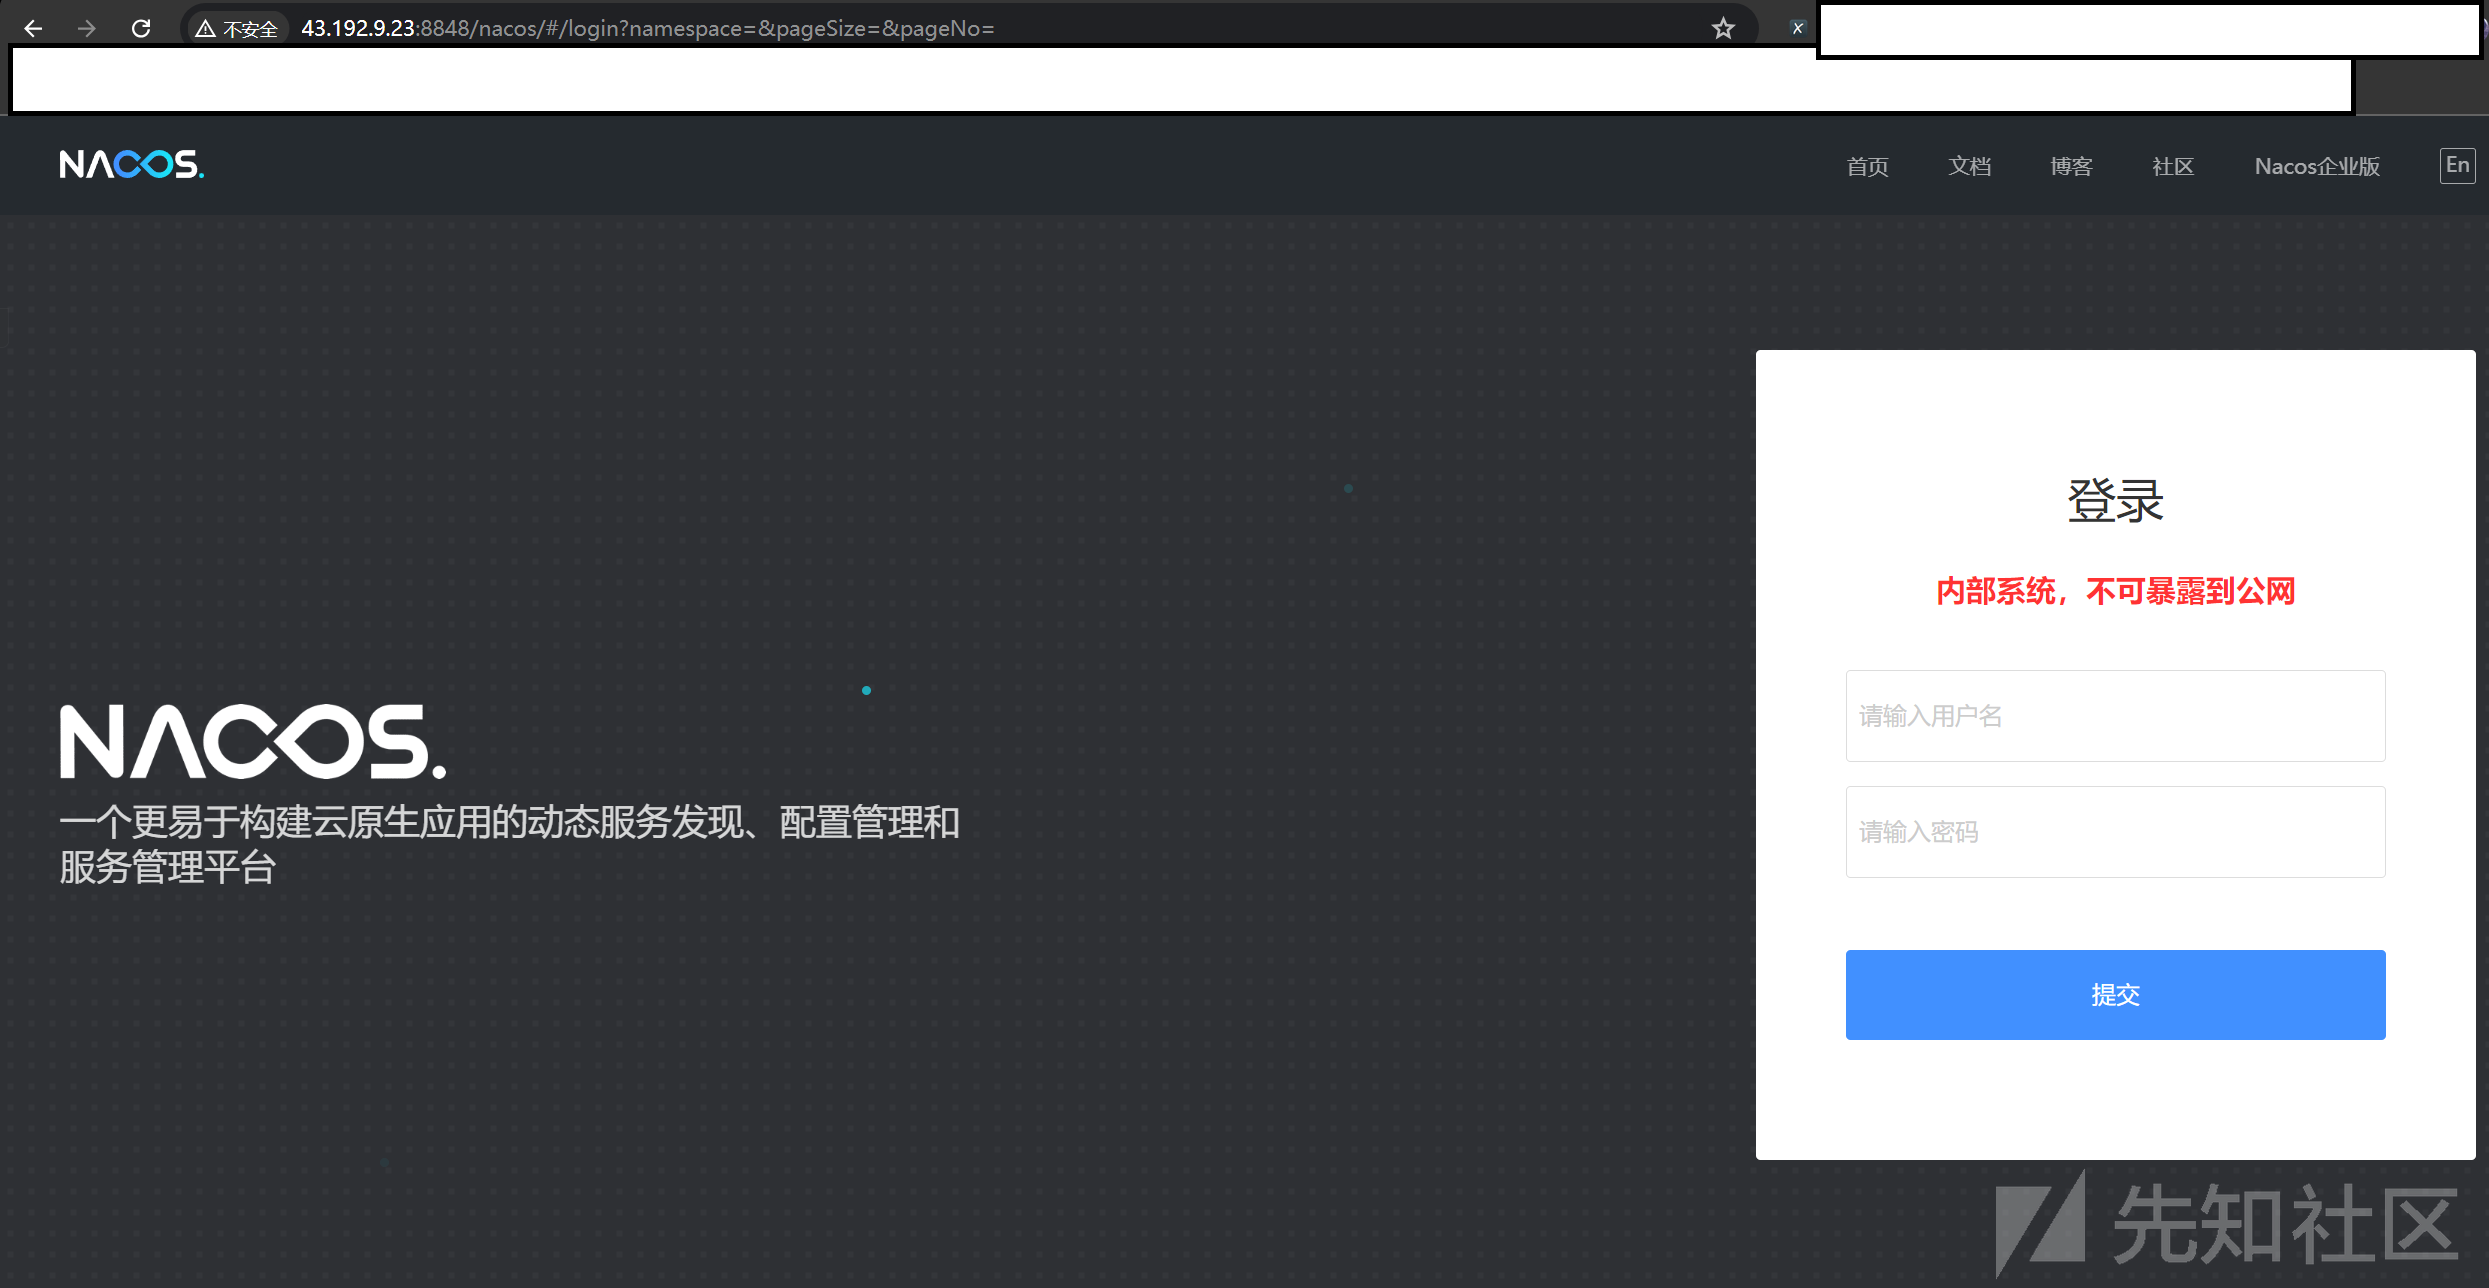Open the Nacos企业版 nav link

2317,166
